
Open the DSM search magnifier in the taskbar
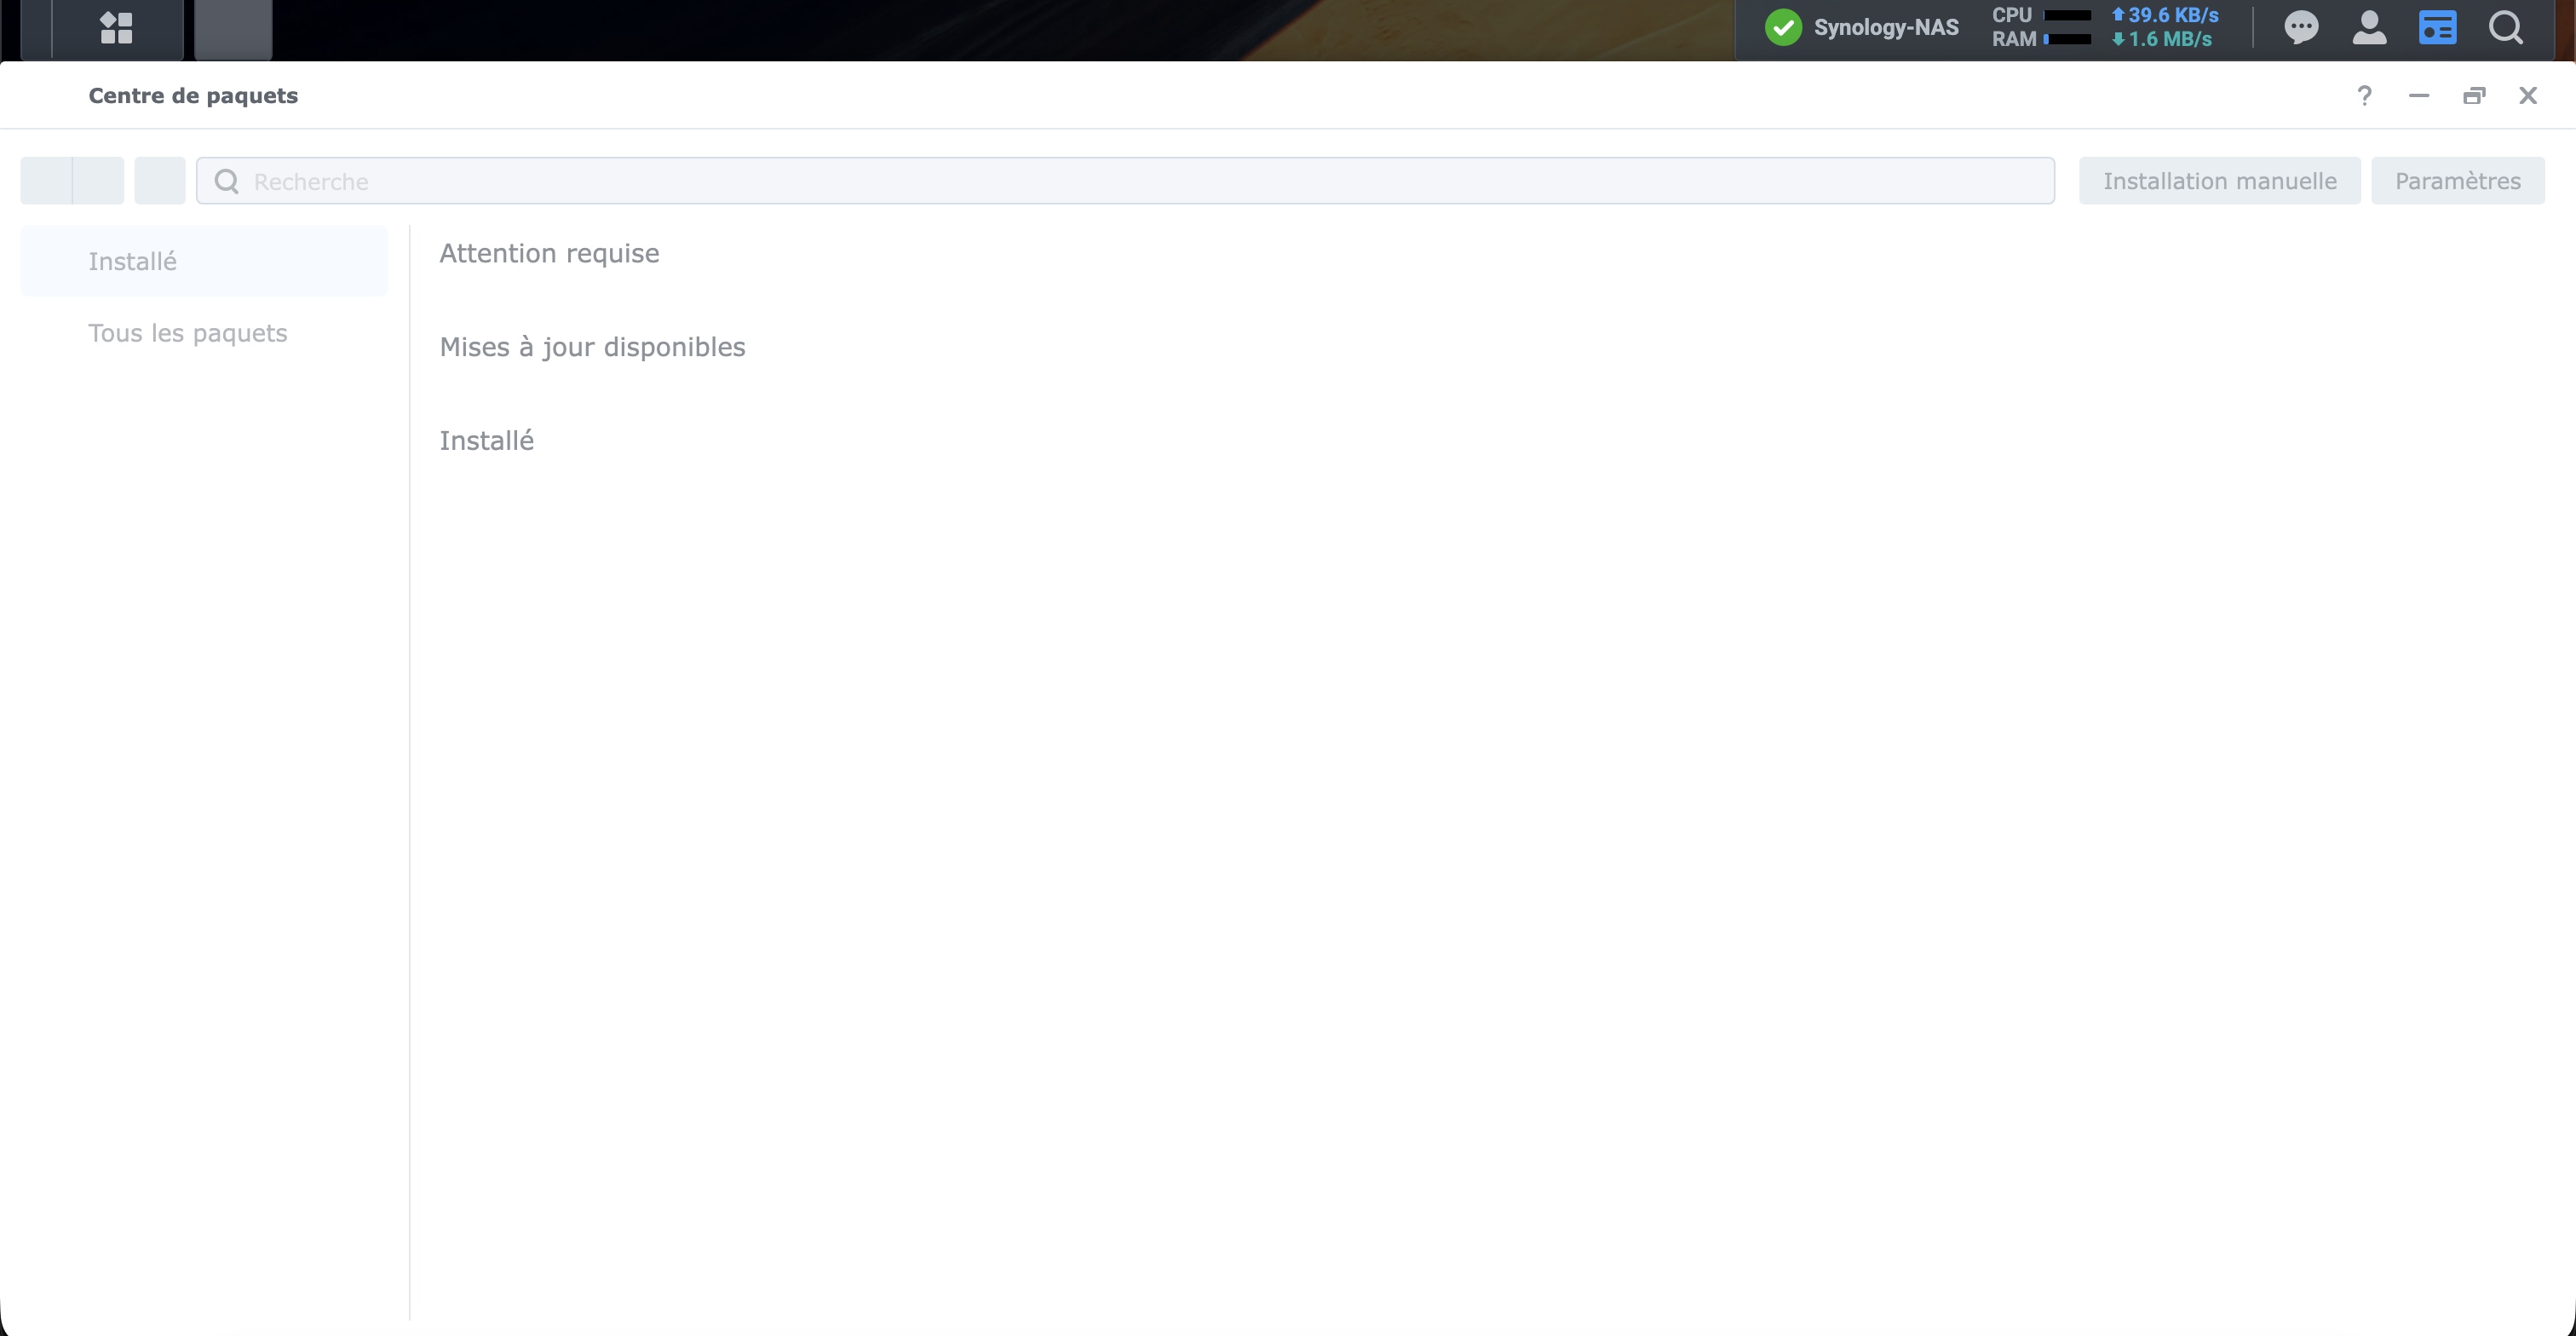[2505, 27]
